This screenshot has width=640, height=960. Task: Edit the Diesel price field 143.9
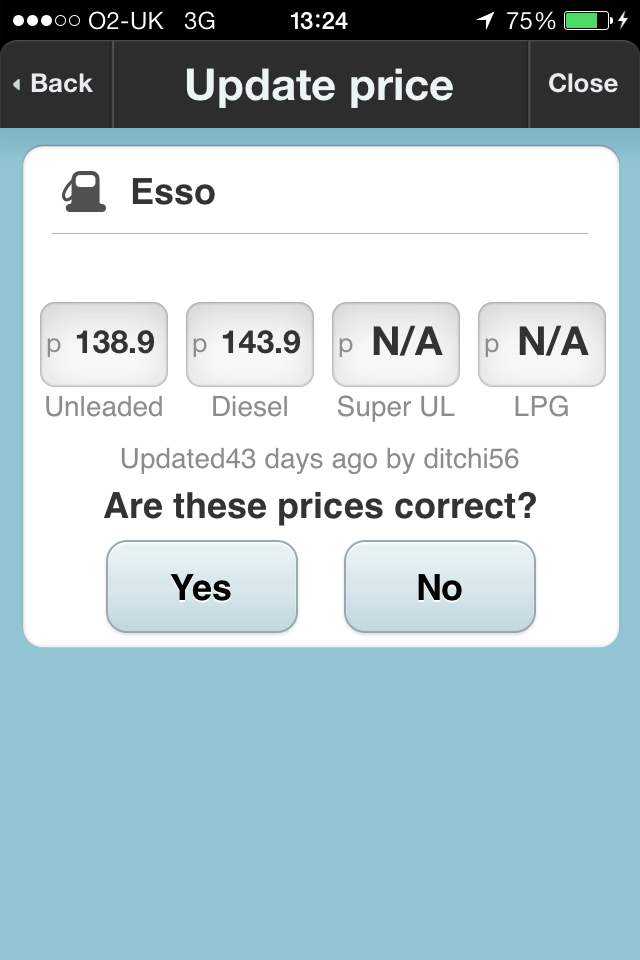click(250, 344)
